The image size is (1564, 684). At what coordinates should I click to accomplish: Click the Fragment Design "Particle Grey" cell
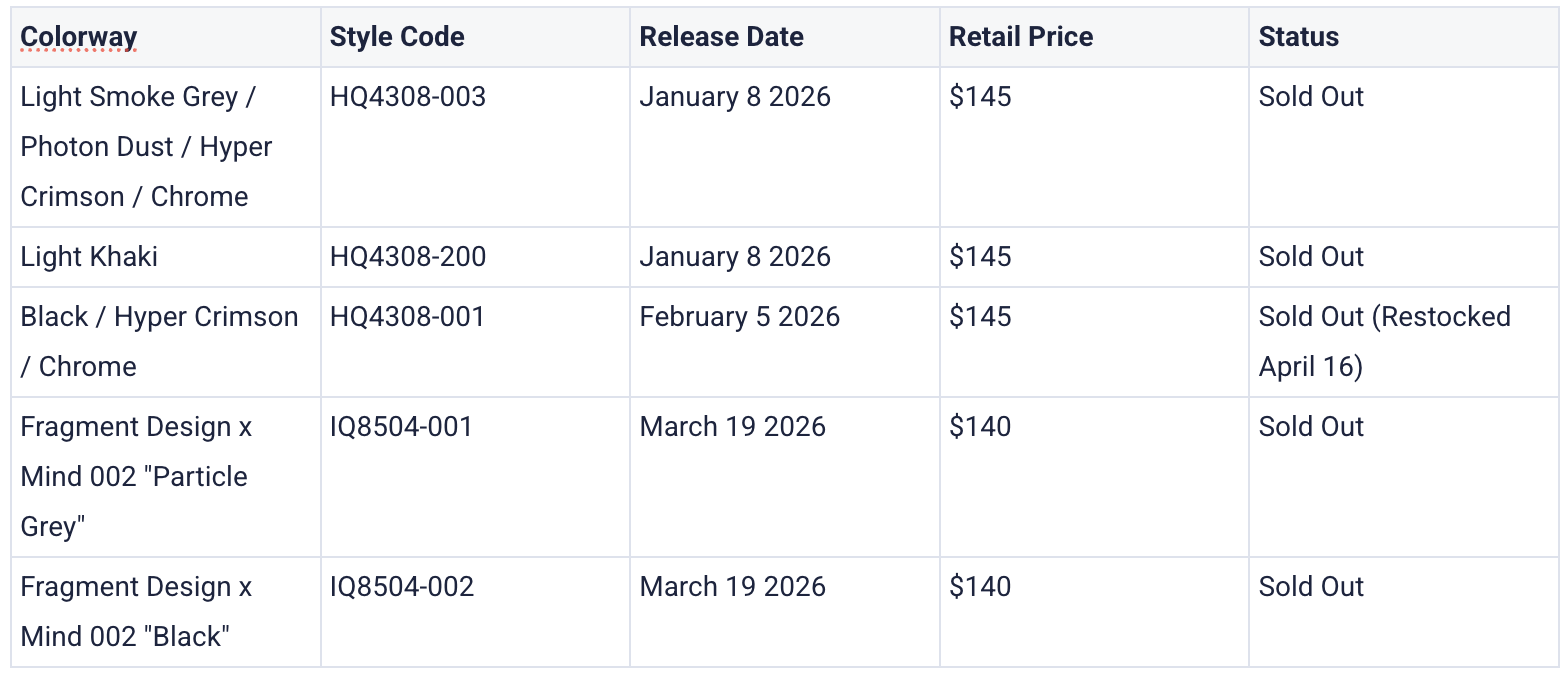(x=136, y=476)
